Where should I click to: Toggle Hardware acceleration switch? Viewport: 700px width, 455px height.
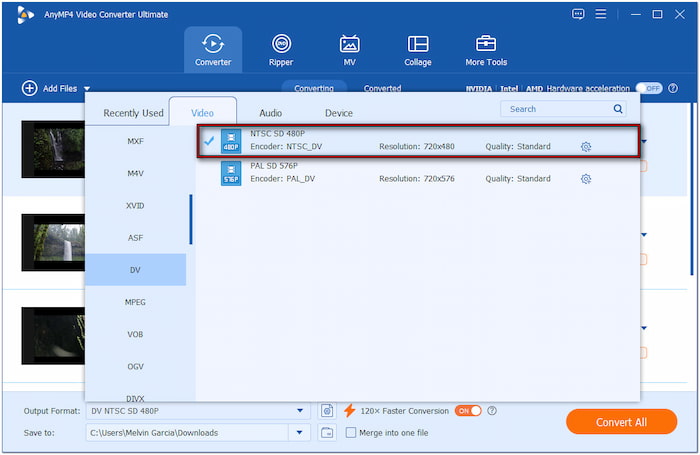[649, 88]
